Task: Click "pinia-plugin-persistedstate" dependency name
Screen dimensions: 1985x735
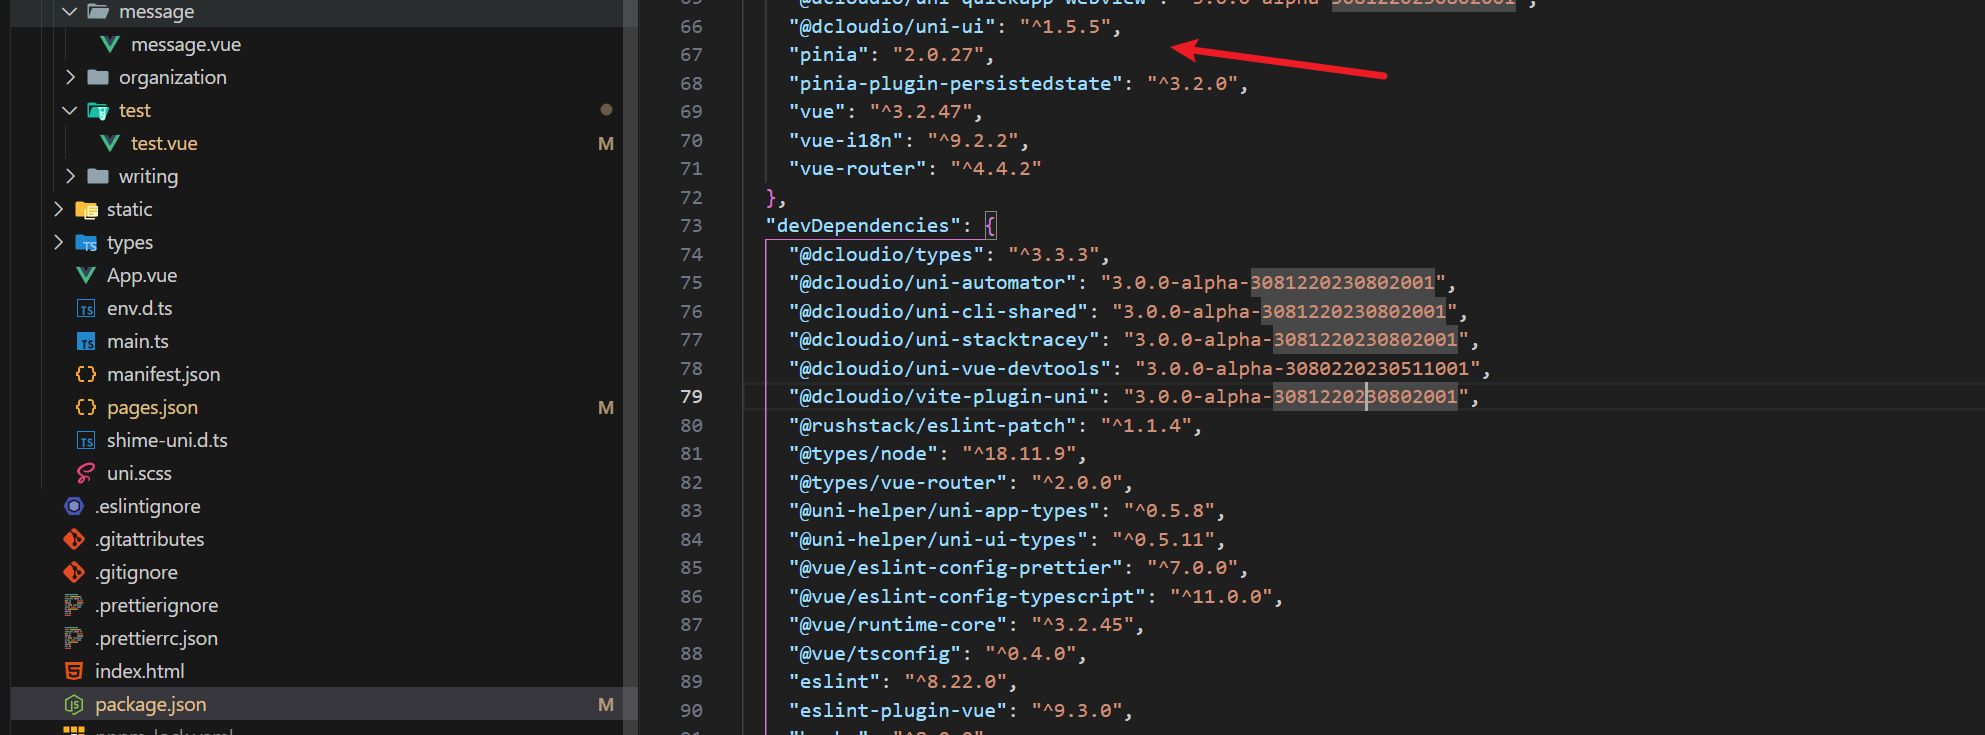Action: 955,83
